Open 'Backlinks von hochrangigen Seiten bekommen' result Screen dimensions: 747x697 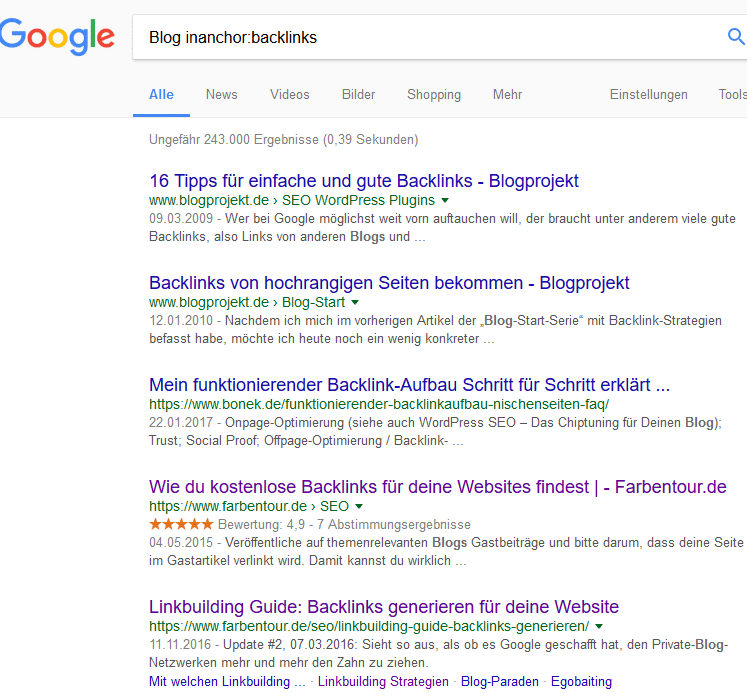pos(389,283)
